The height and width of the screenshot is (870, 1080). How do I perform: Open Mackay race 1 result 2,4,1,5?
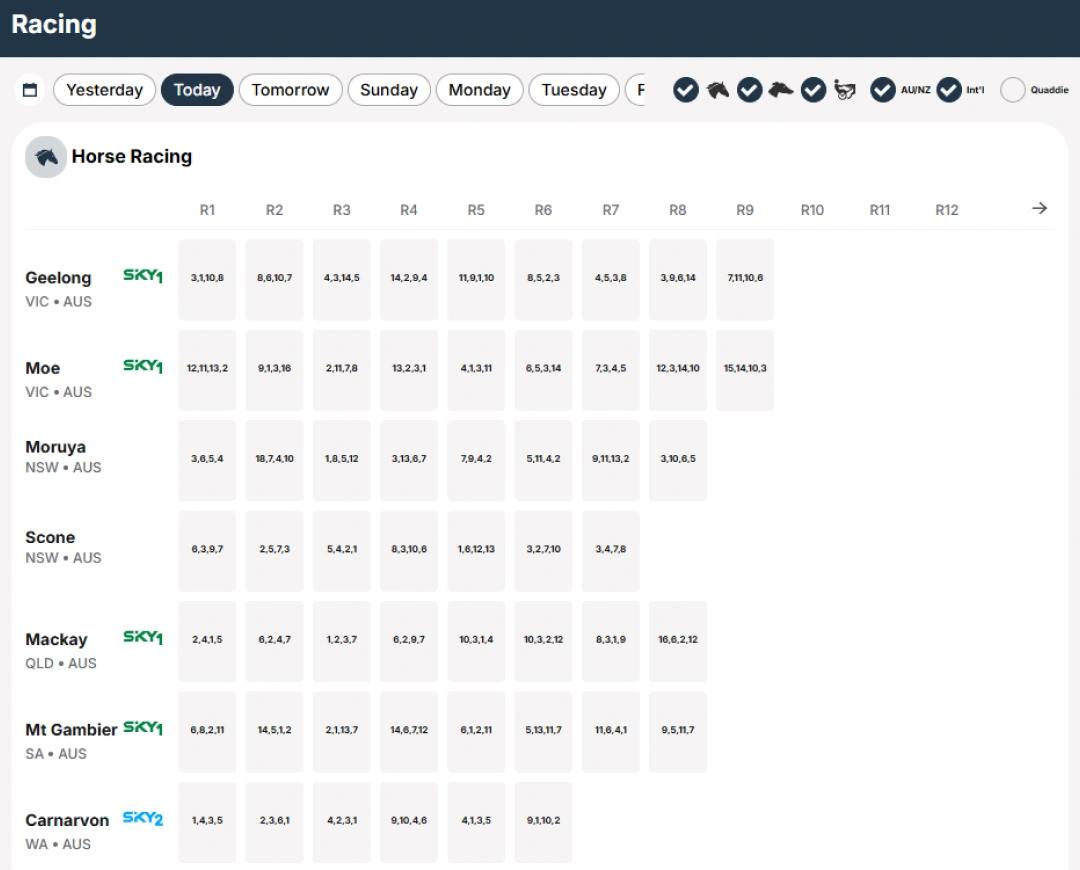point(207,641)
